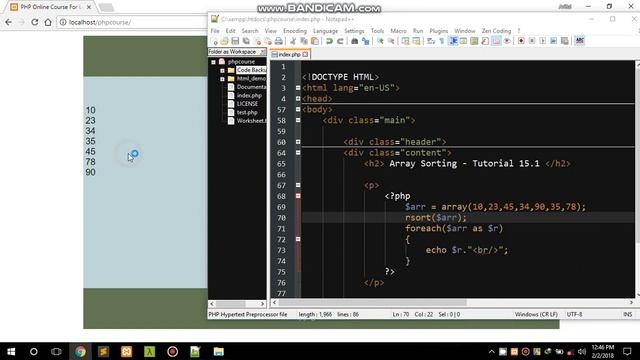Open the Encoding menu
Image resolution: width=640 pixels, height=360 pixels.
tap(295, 31)
